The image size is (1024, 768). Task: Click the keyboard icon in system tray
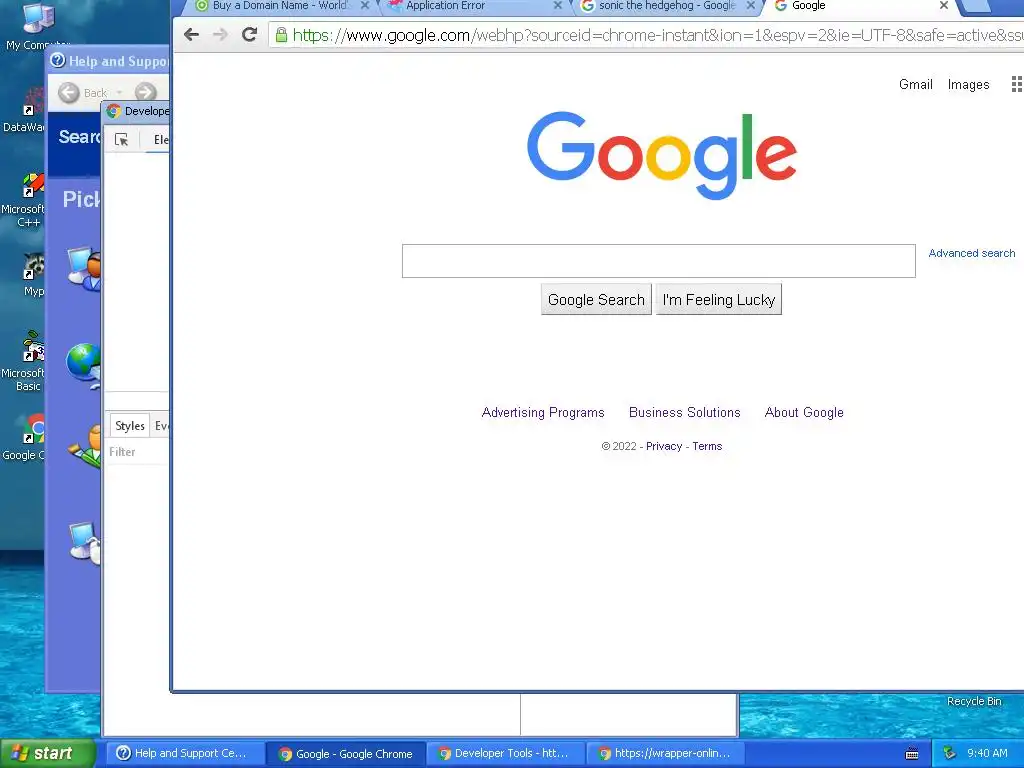(912, 754)
